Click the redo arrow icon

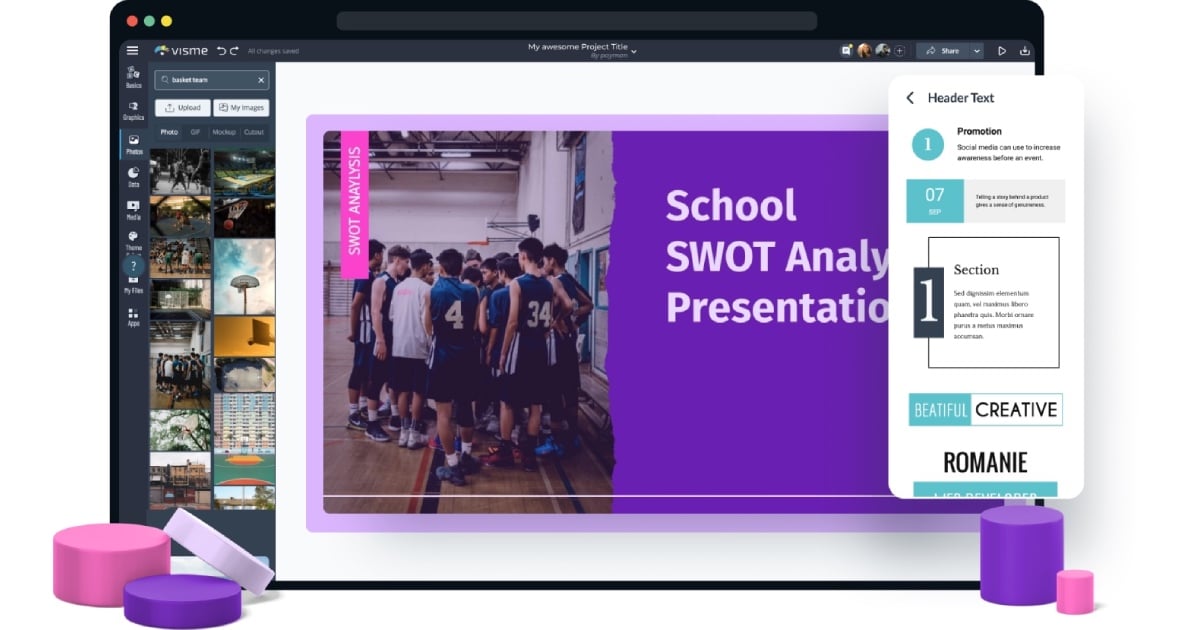[234, 51]
